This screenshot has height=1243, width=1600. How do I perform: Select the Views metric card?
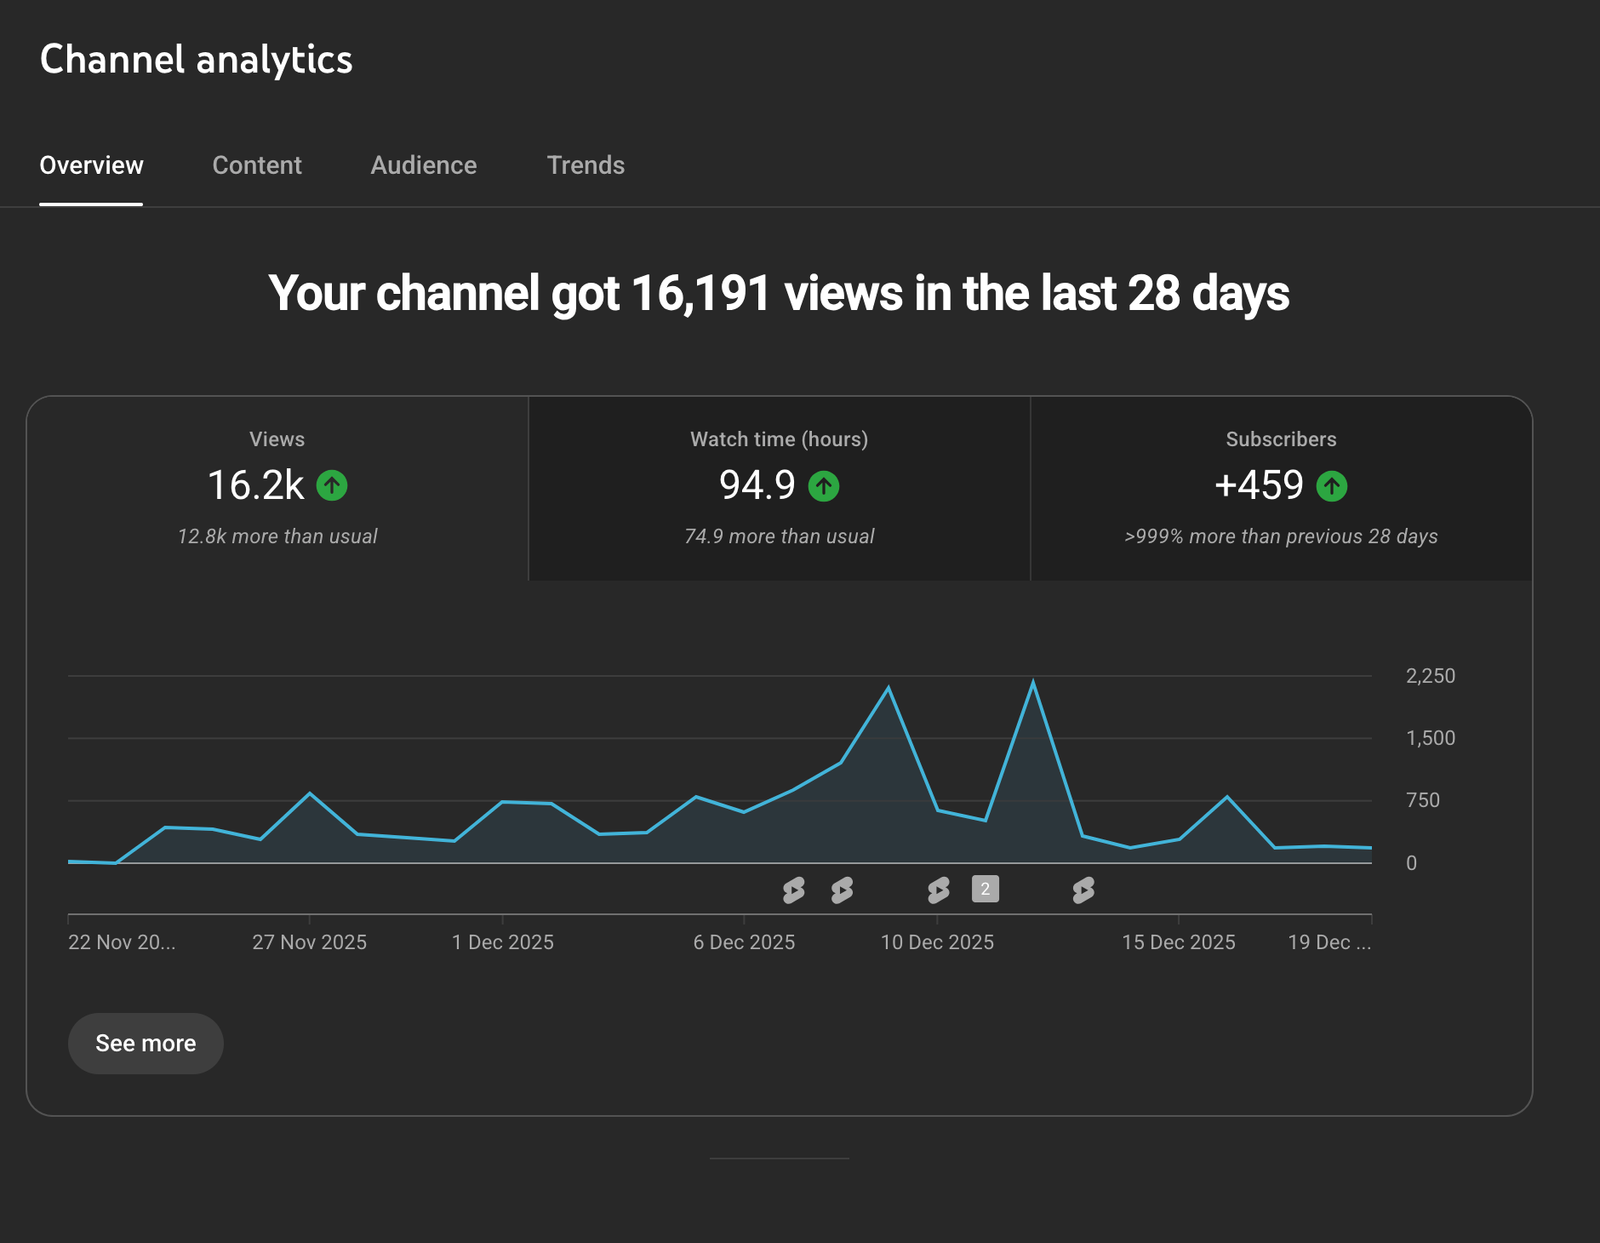coord(277,488)
